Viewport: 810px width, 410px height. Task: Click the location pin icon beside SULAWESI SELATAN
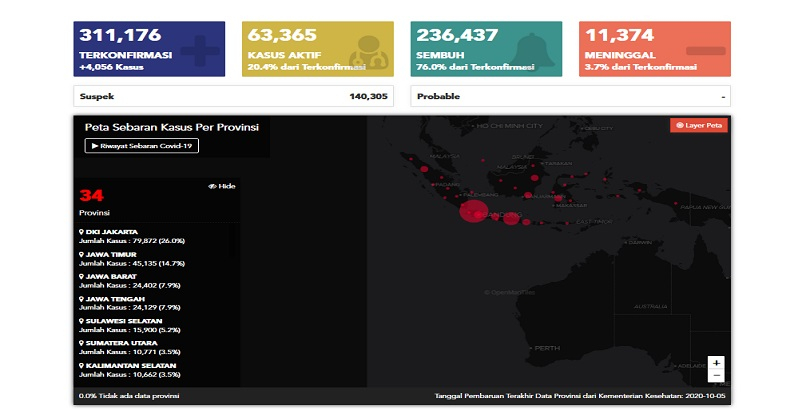click(82, 321)
